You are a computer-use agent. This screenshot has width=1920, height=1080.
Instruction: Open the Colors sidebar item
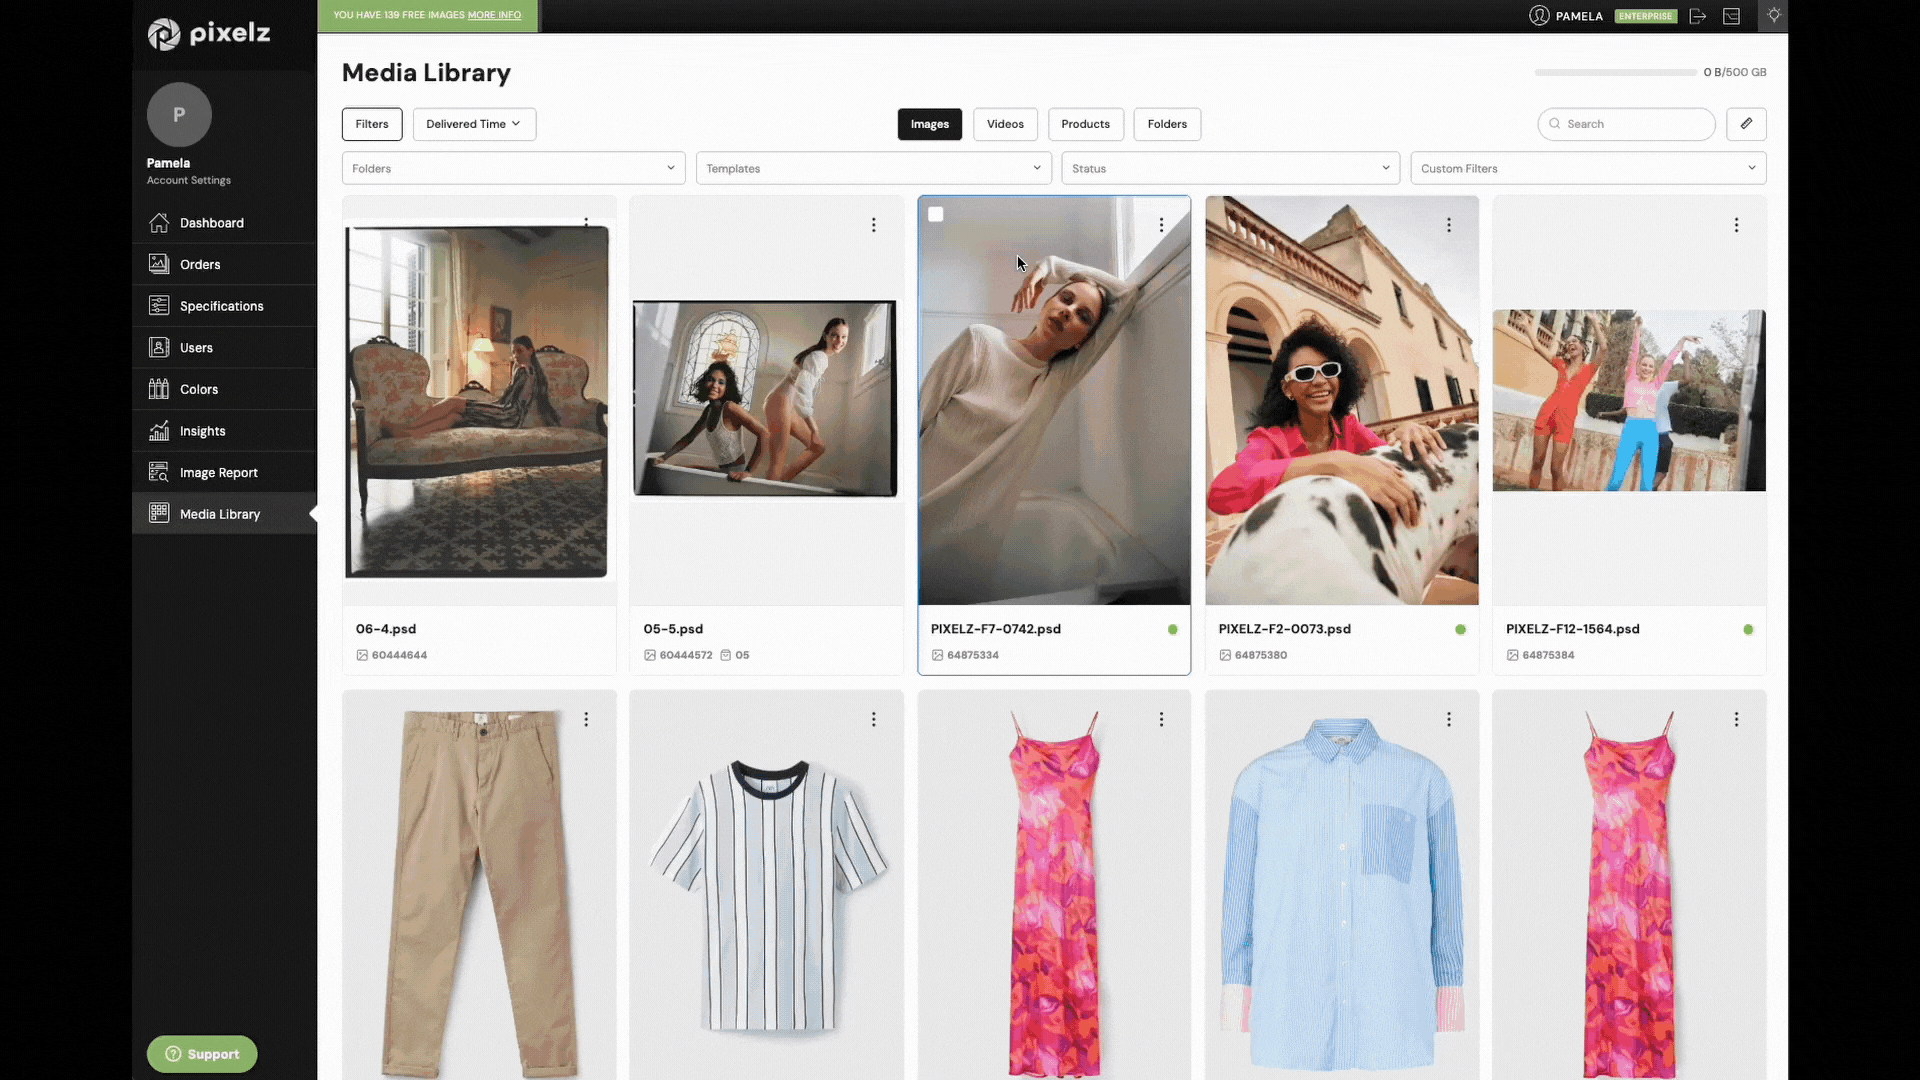pos(198,389)
